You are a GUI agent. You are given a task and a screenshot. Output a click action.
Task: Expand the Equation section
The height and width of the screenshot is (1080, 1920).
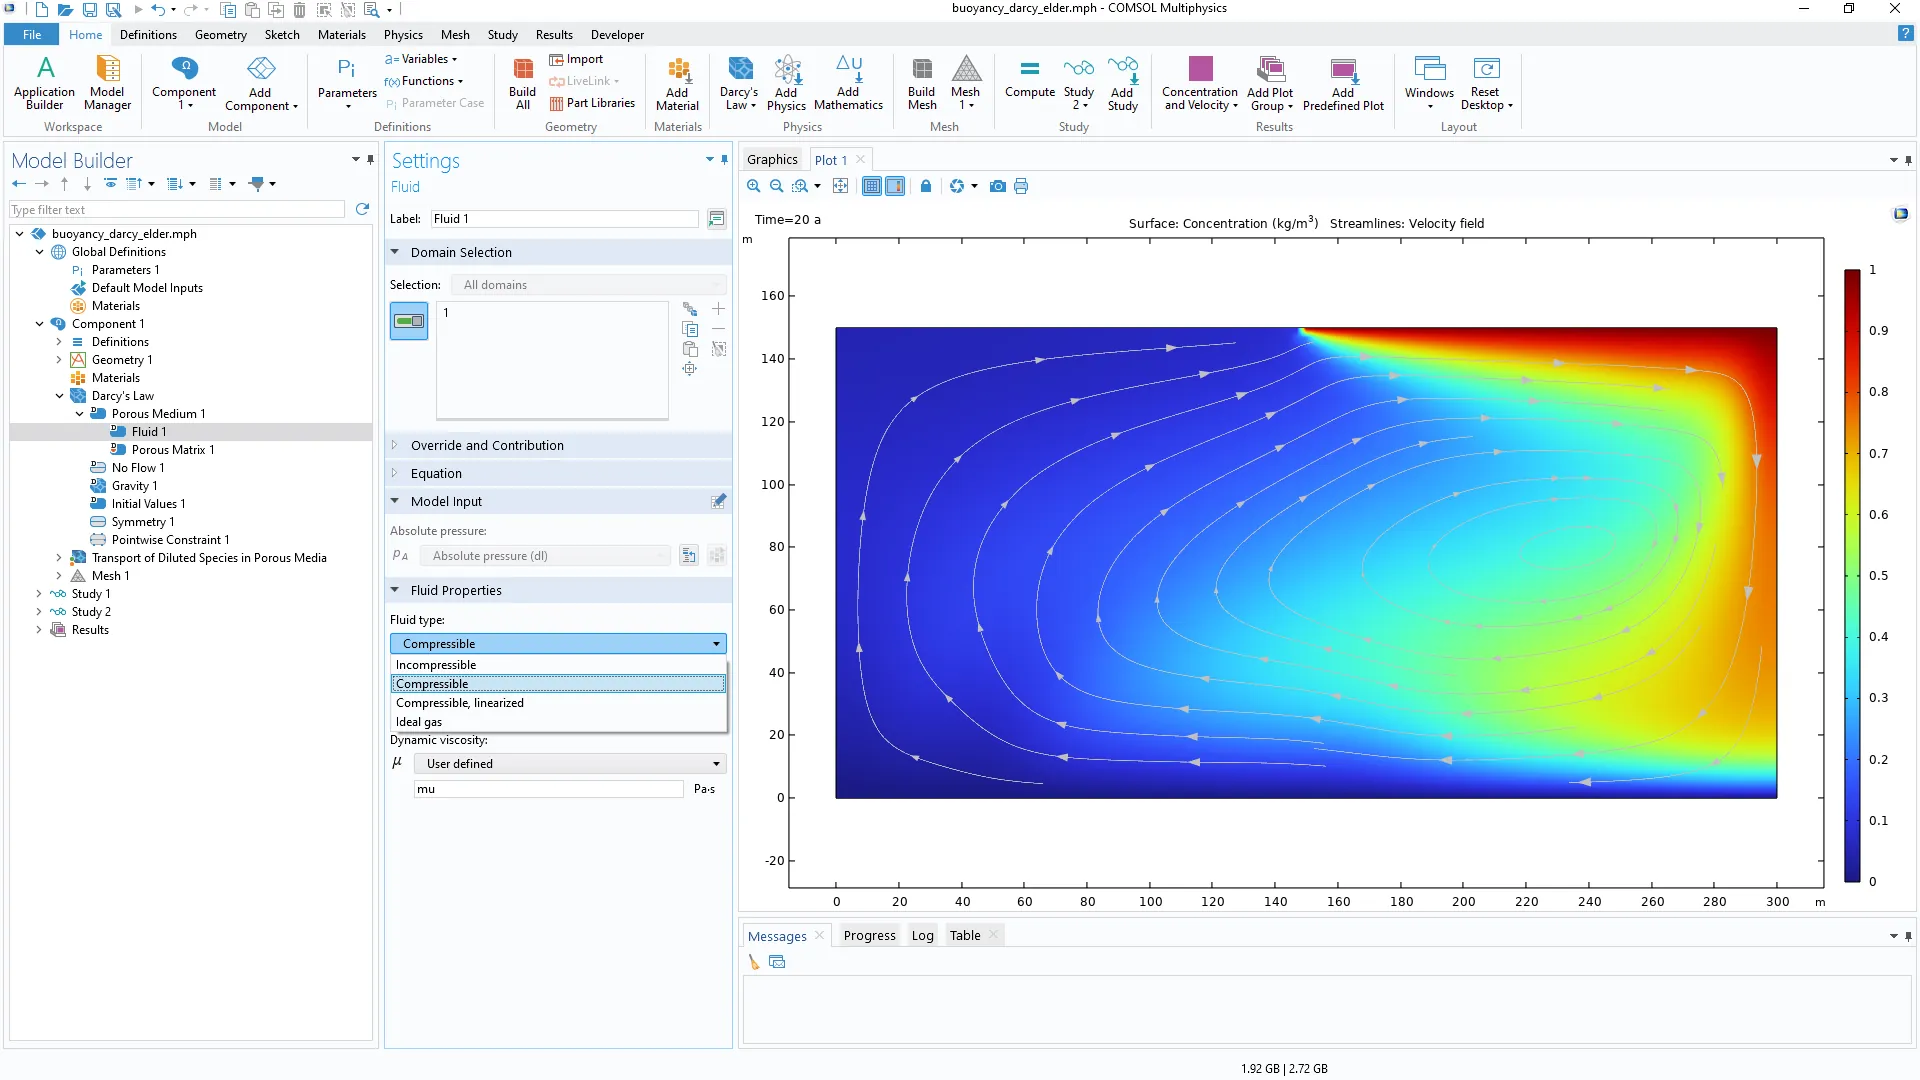pos(437,473)
